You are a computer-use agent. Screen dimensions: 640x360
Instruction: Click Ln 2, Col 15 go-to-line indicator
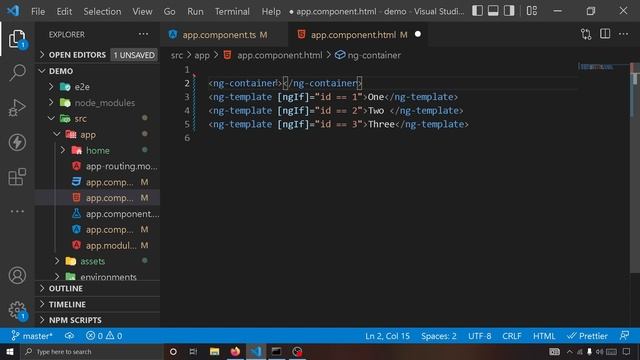point(387,336)
